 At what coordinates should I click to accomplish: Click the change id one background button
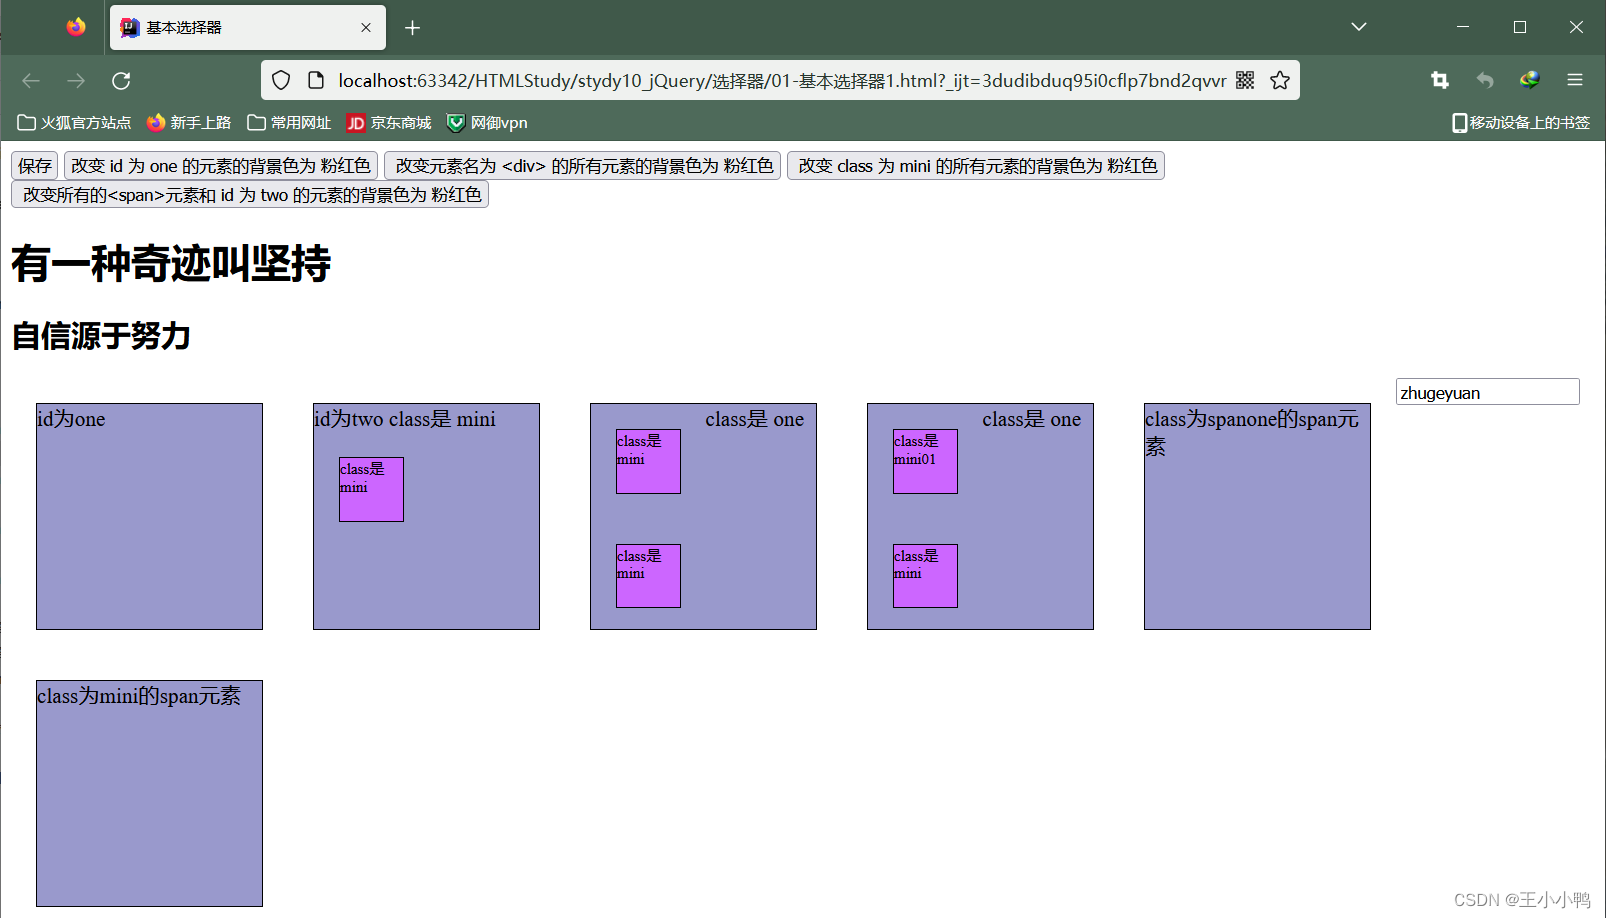click(222, 165)
